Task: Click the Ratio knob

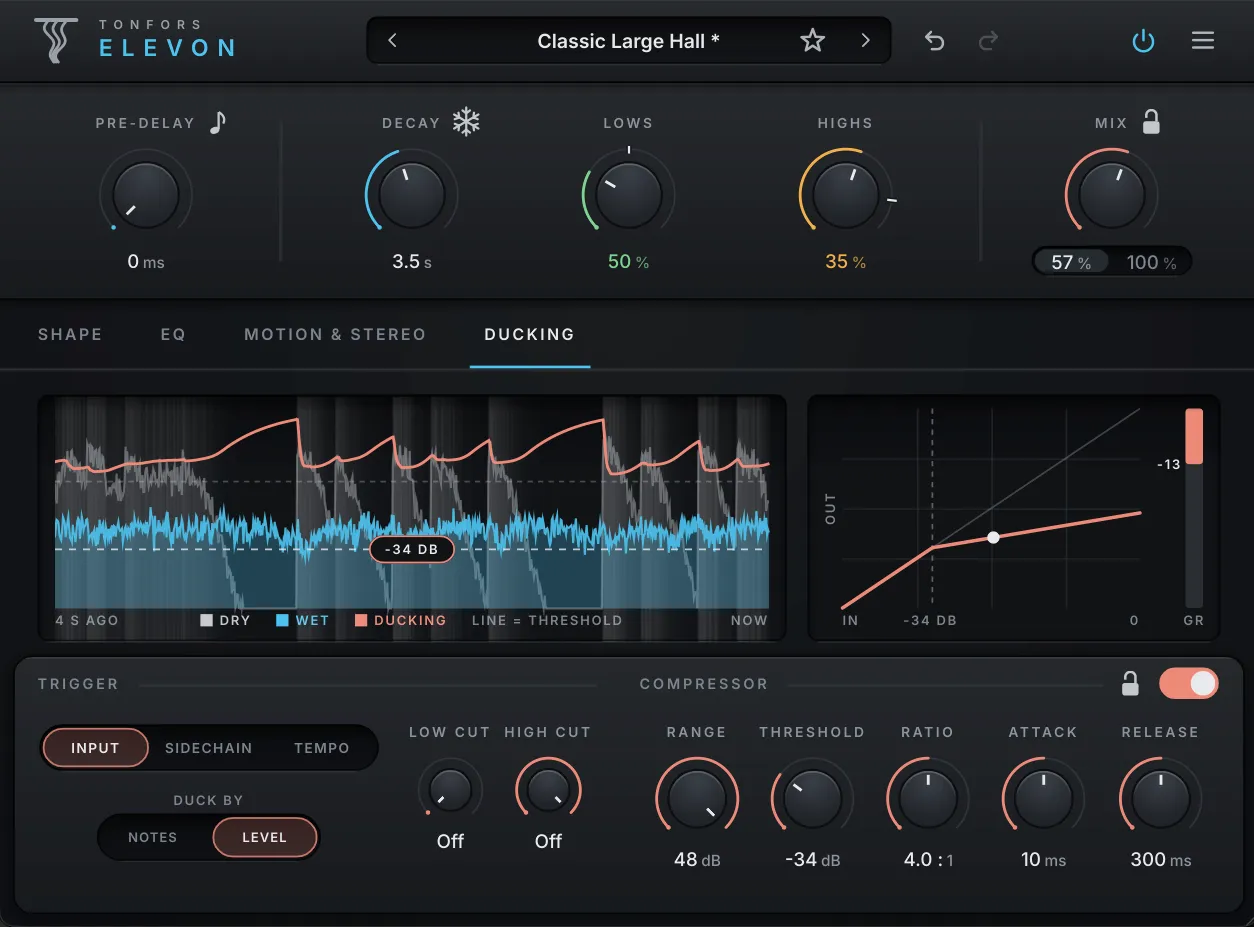Action: [928, 799]
